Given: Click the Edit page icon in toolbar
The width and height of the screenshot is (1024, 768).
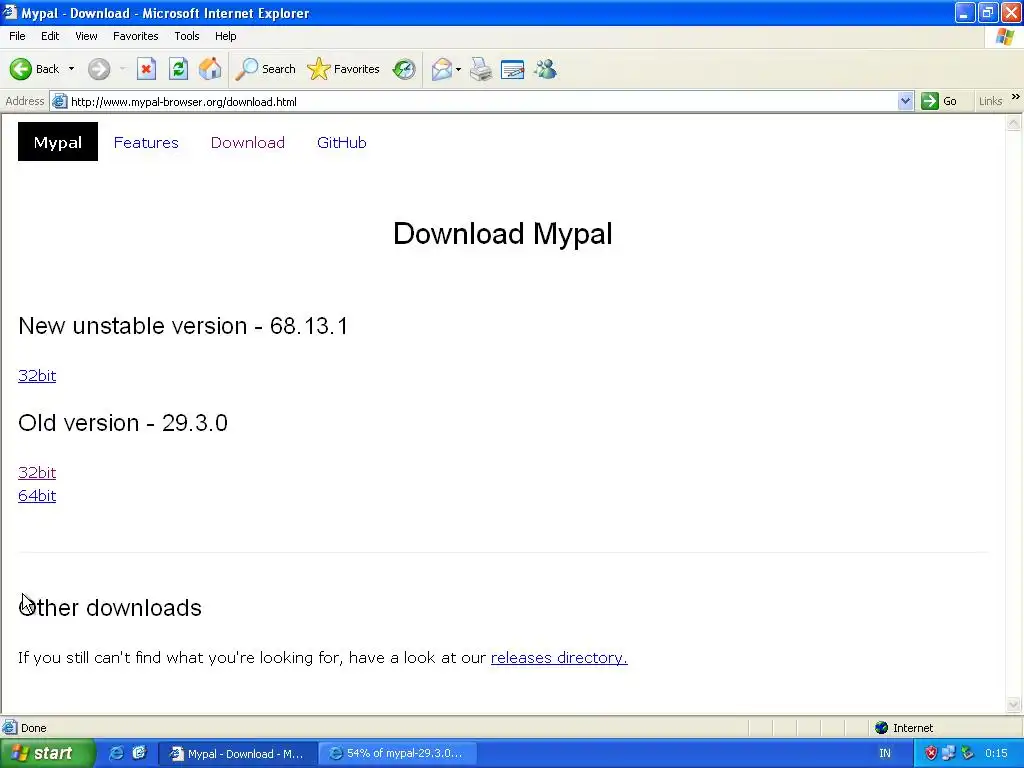Looking at the screenshot, I should point(513,69).
